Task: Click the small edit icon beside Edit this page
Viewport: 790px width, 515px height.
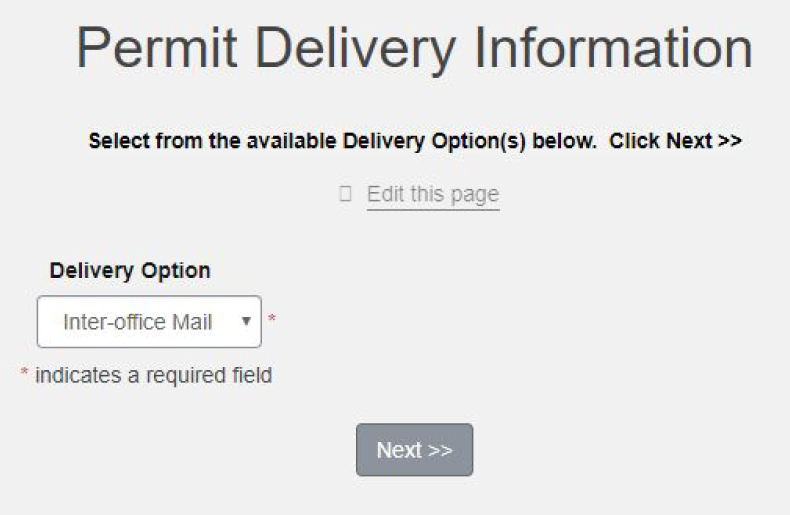Action: (x=346, y=194)
